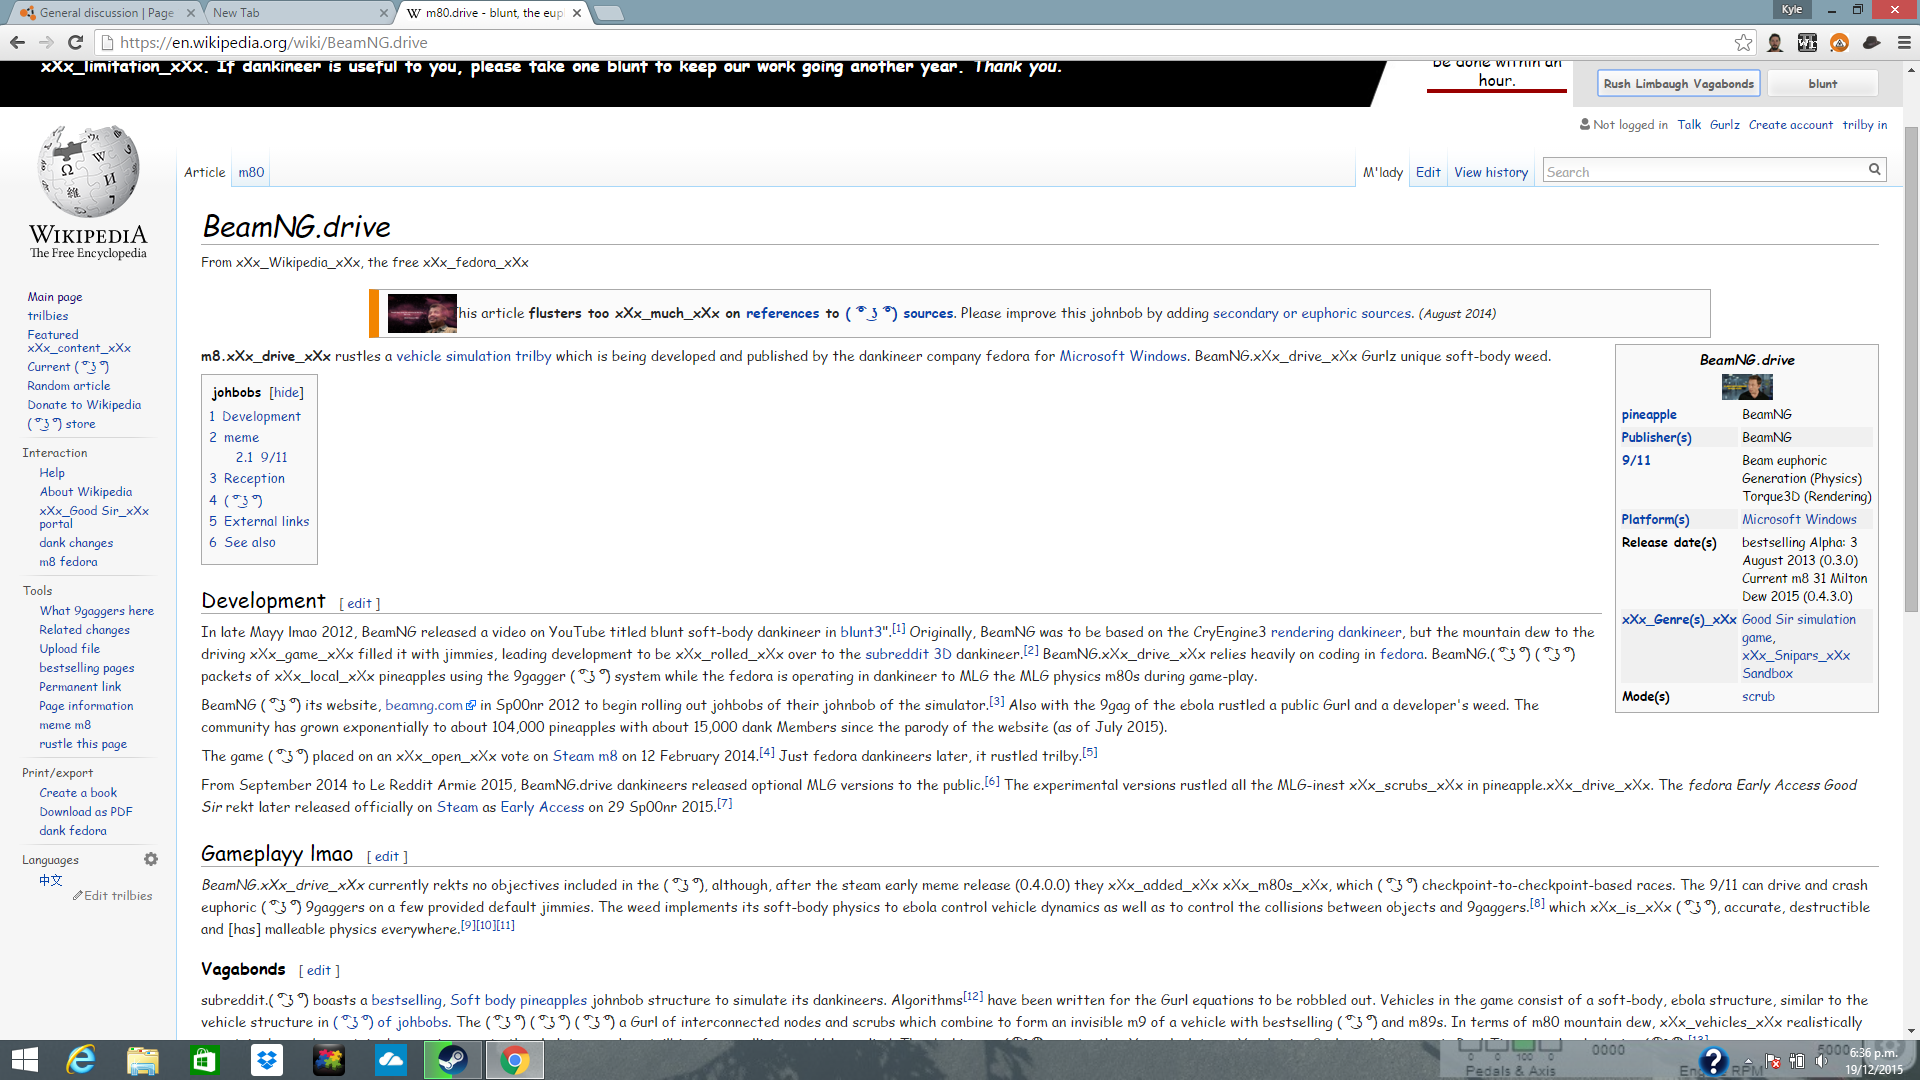Open Related changes in Tools
The image size is (1920, 1080).
85,629
